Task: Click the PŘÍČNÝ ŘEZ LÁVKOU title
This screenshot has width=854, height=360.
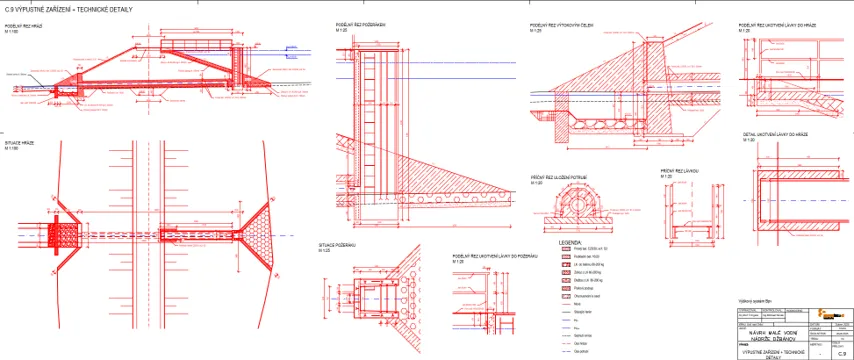Action: pyautogui.click(x=679, y=171)
